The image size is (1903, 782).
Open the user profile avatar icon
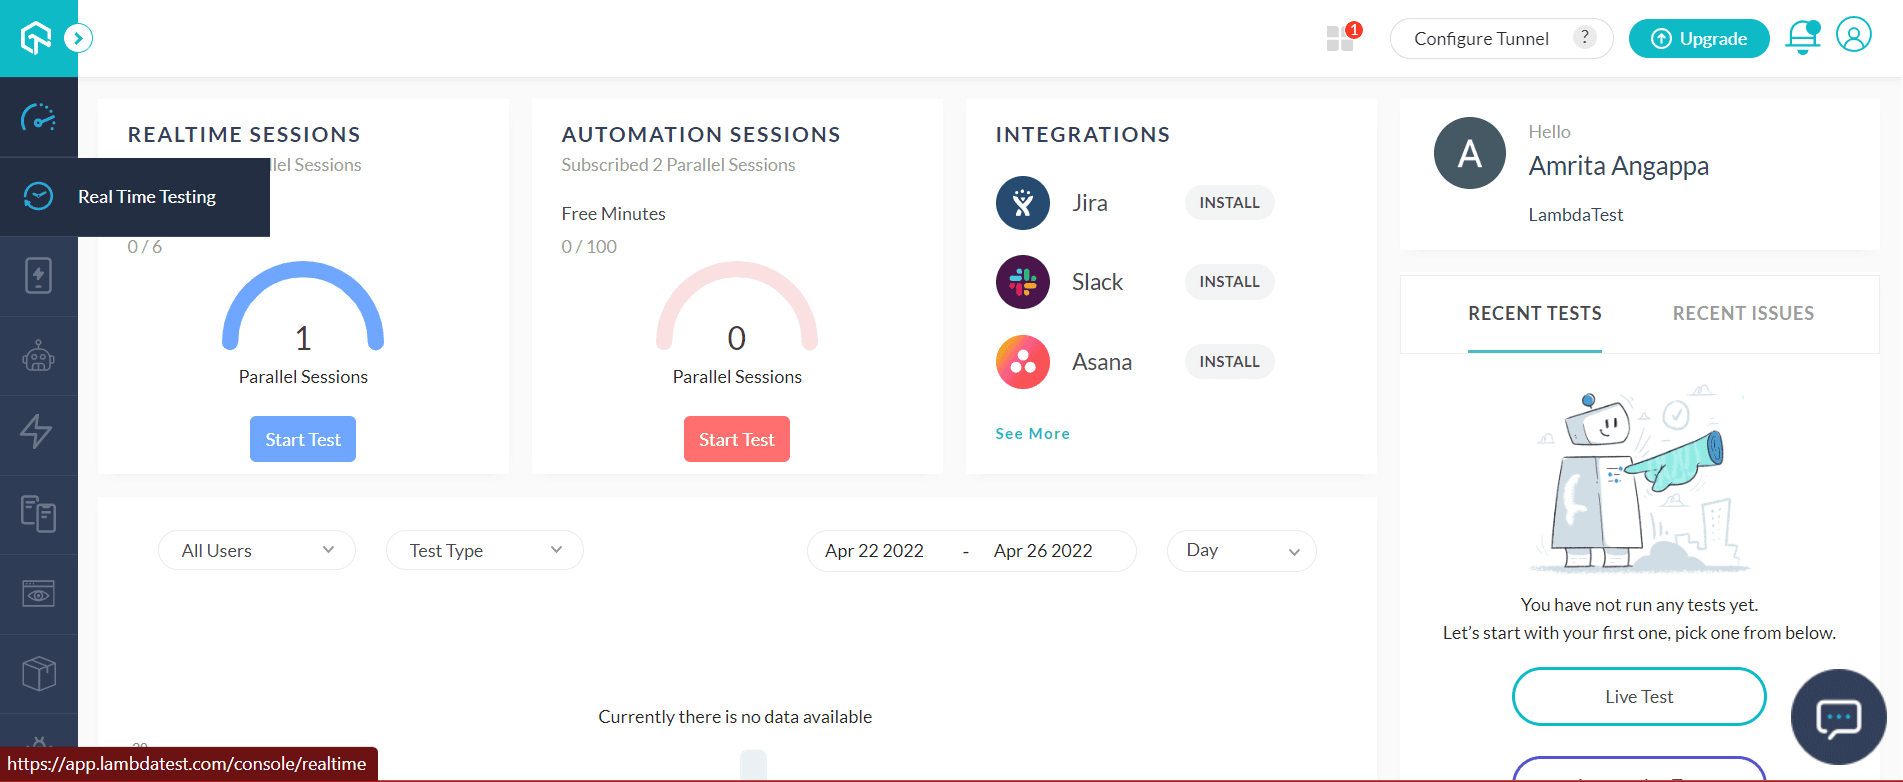coord(1853,36)
